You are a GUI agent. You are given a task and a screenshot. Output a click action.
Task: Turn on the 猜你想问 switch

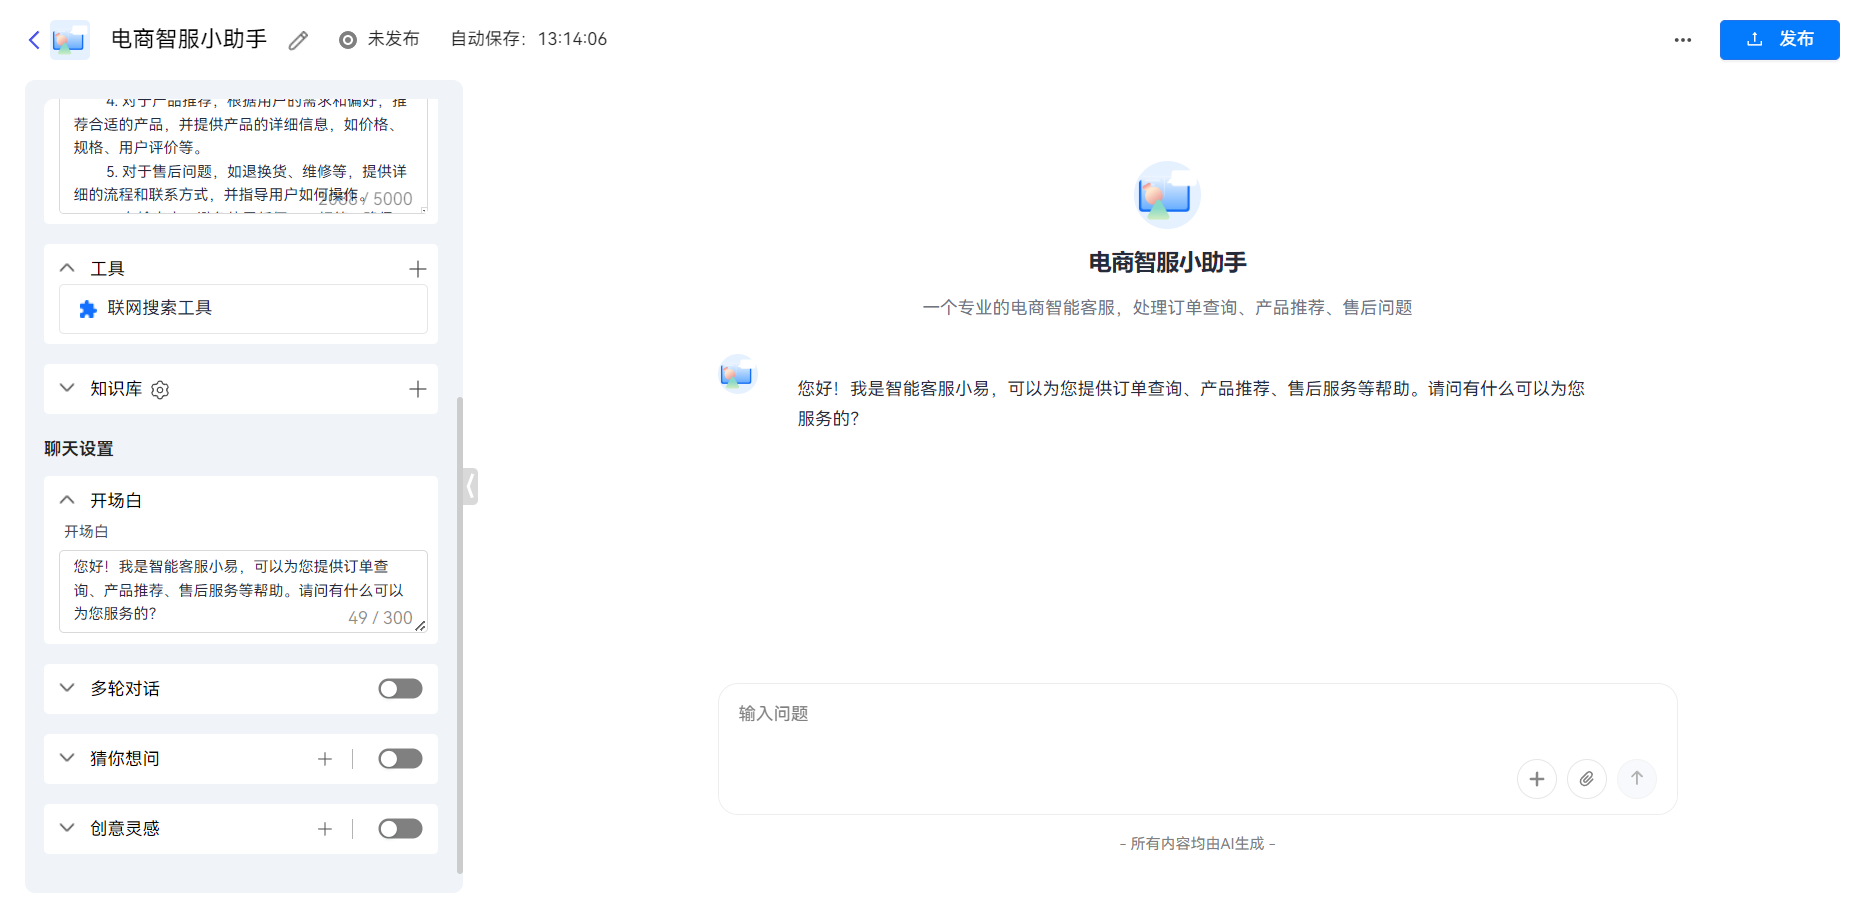click(x=400, y=758)
